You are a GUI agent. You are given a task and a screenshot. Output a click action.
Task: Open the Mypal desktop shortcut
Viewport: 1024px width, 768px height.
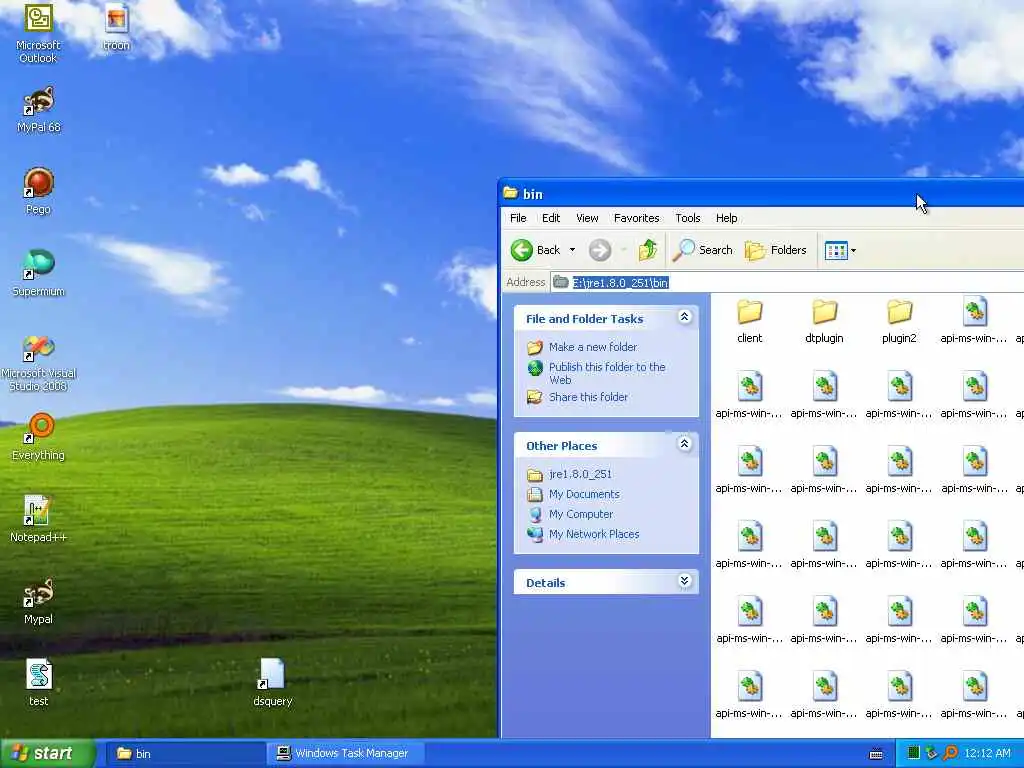click(39, 601)
